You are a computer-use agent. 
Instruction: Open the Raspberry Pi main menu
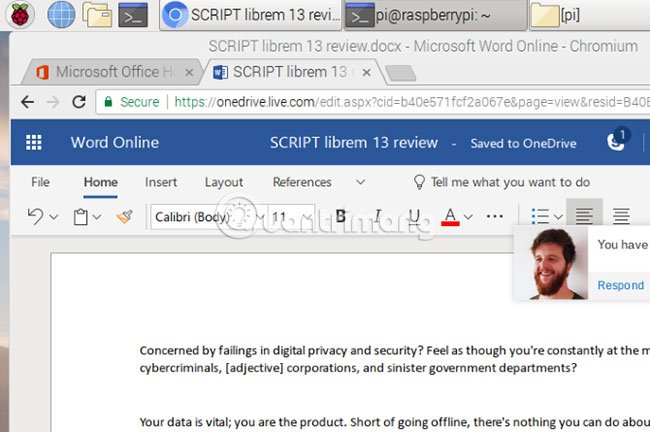(19, 15)
